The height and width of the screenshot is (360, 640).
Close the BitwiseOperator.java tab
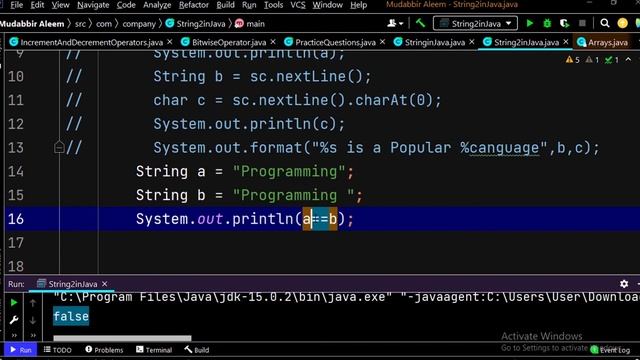(273, 42)
